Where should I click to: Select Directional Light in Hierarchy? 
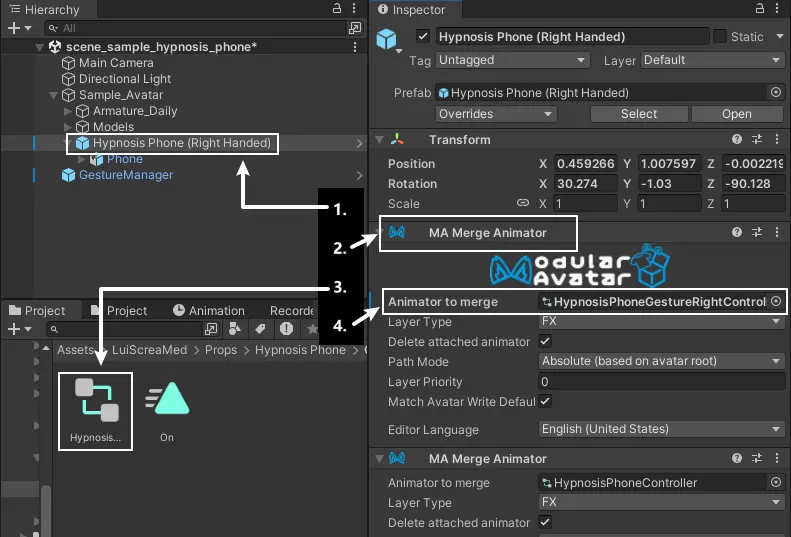tap(125, 79)
